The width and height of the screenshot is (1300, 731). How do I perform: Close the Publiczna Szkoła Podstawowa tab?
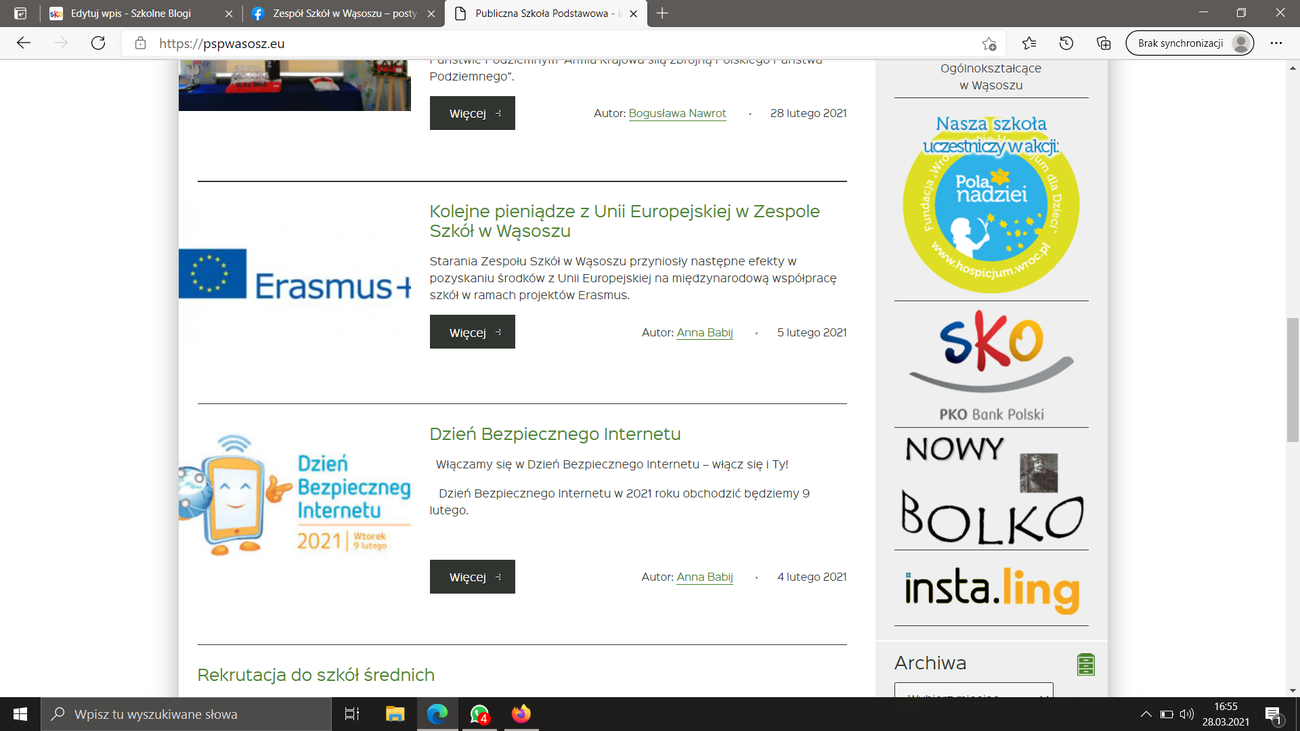(633, 14)
